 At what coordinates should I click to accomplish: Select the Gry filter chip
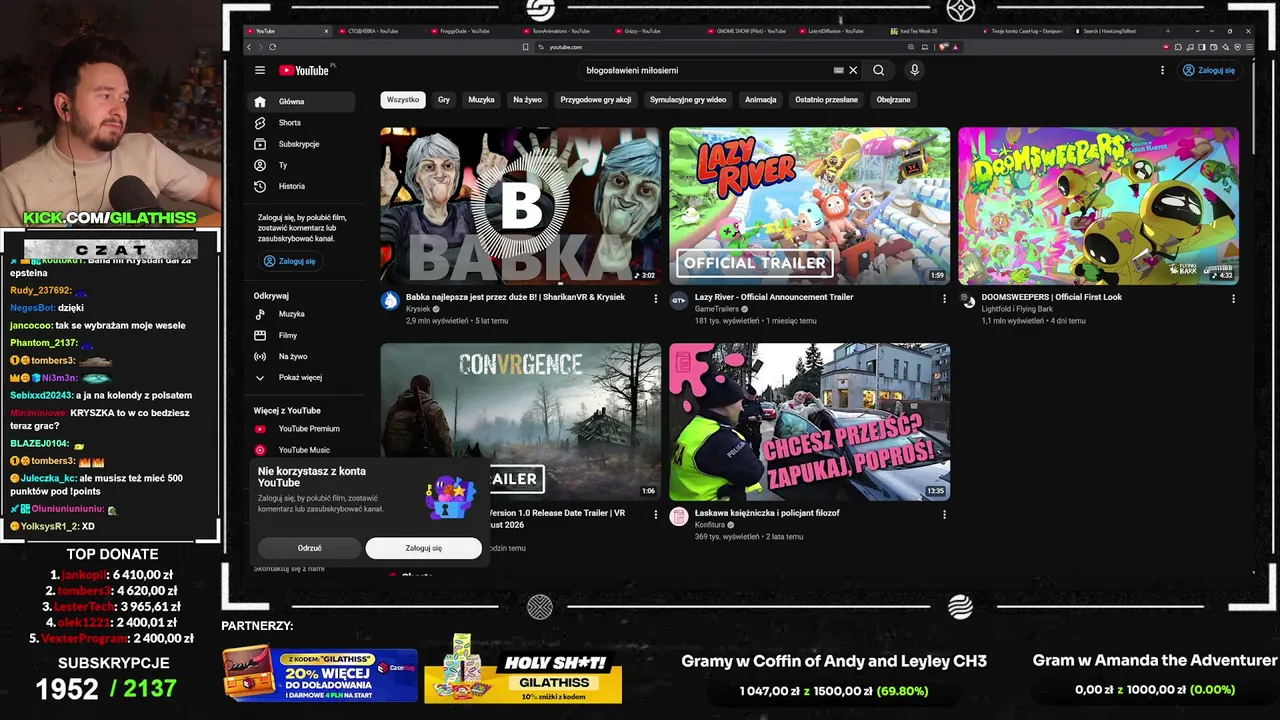point(444,100)
